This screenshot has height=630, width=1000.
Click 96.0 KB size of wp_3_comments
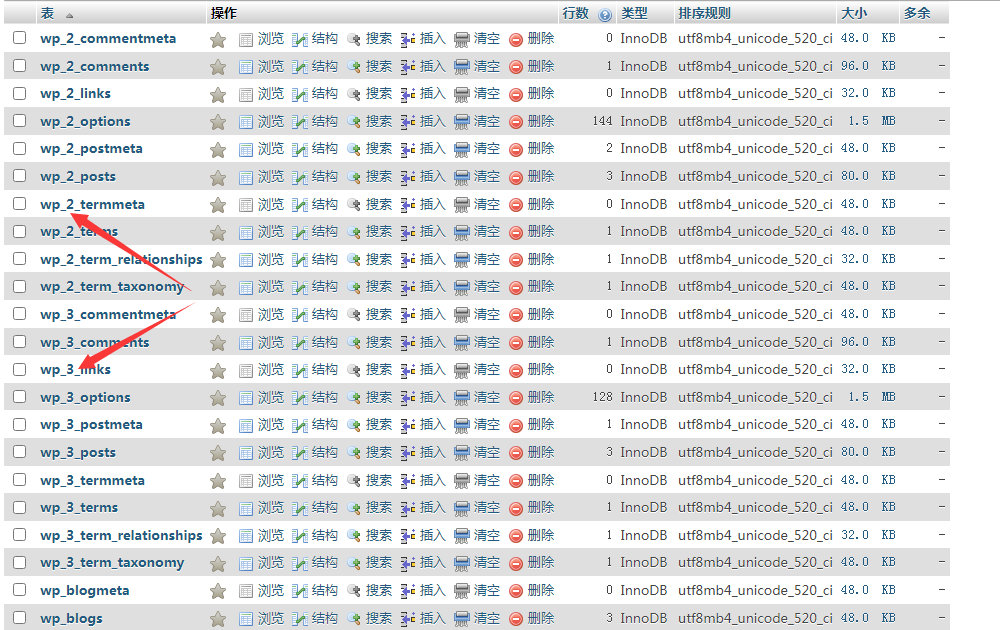pyautogui.click(x=868, y=342)
